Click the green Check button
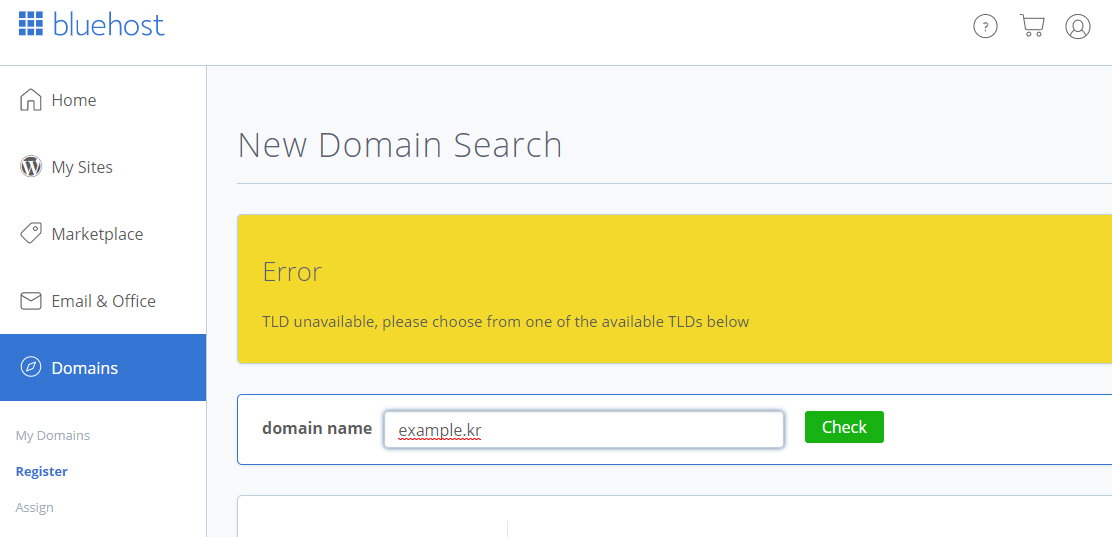1112x537 pixels. click(844, 427)
